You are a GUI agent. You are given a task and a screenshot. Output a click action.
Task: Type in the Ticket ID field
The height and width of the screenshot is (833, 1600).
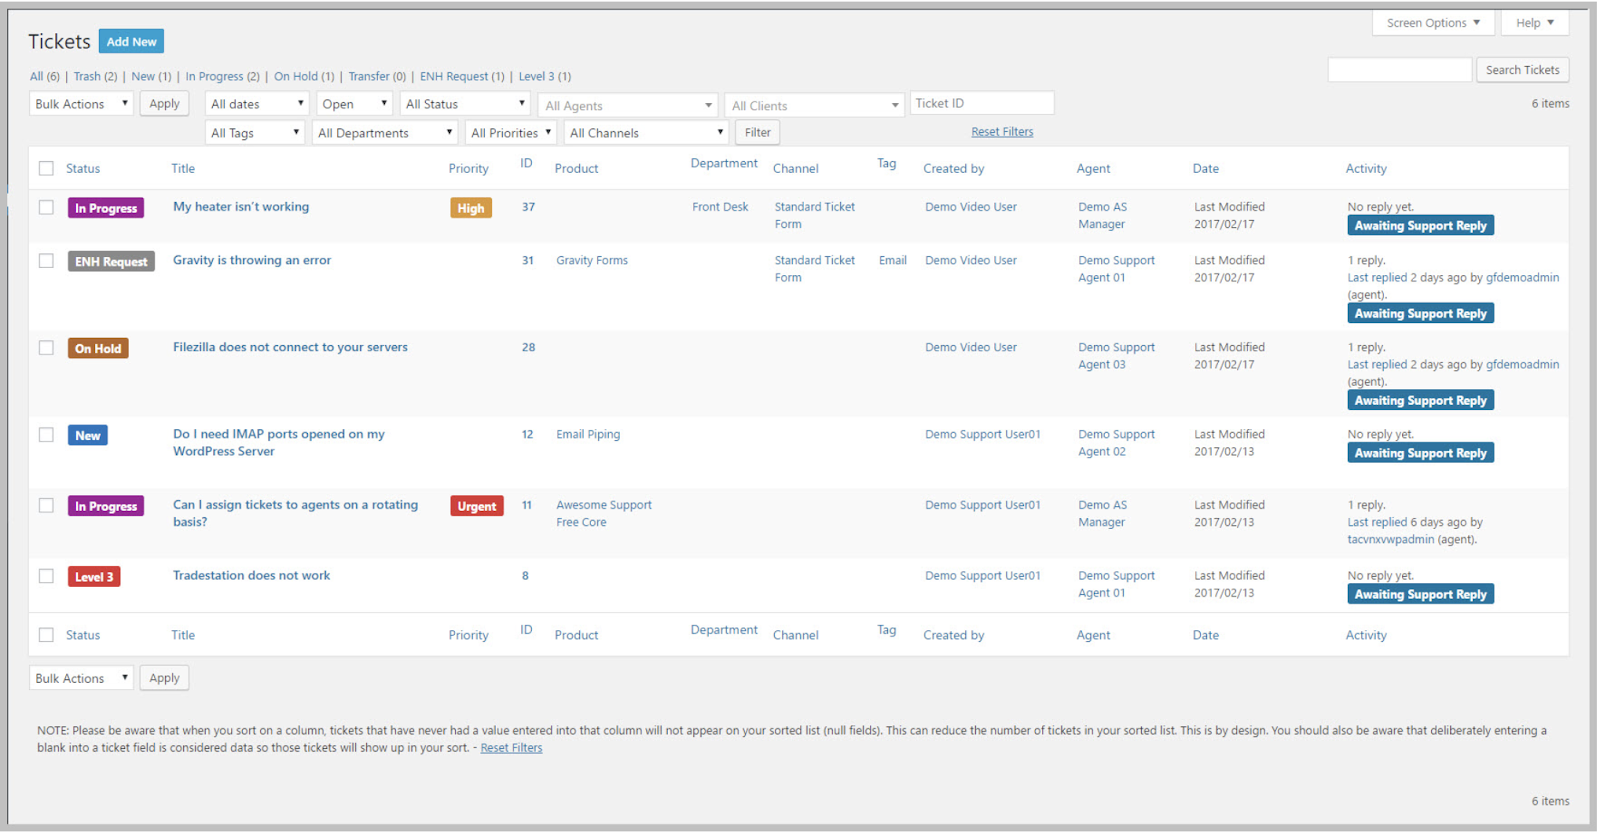coord(981,103)
